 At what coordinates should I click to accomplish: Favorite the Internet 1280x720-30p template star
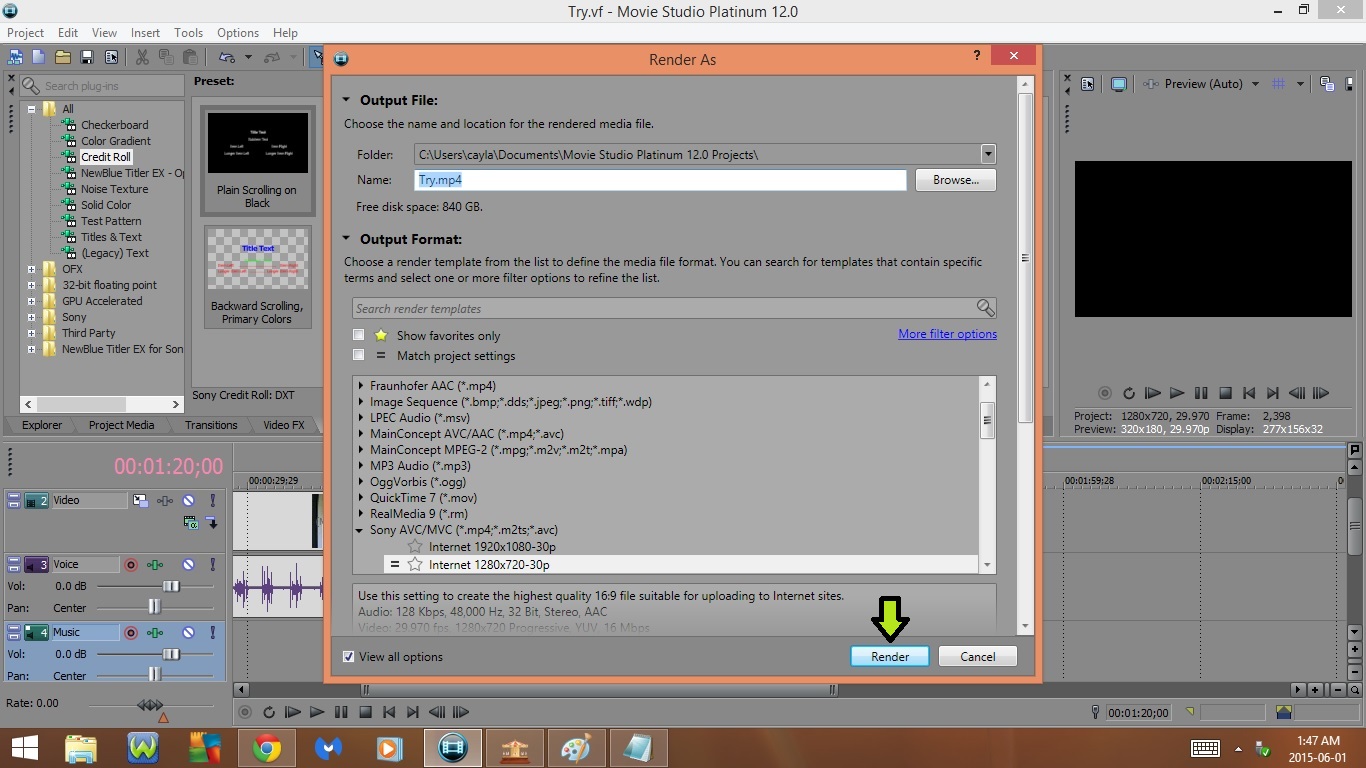415,565
